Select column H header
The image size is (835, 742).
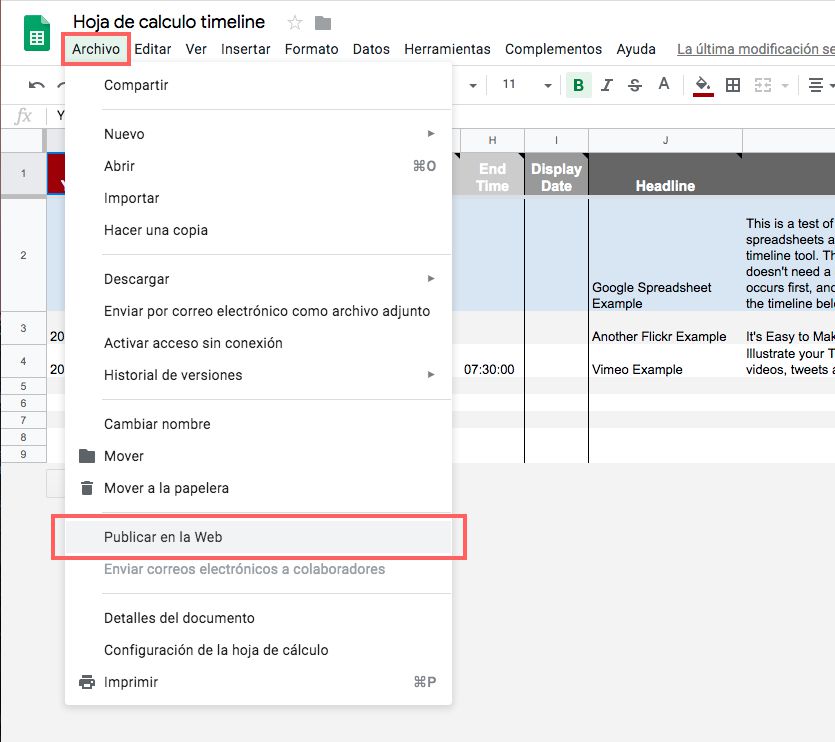click(493, 140)
